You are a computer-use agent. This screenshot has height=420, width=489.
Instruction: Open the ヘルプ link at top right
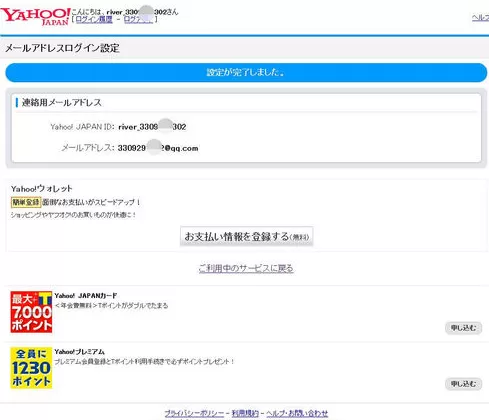point(480,18)
